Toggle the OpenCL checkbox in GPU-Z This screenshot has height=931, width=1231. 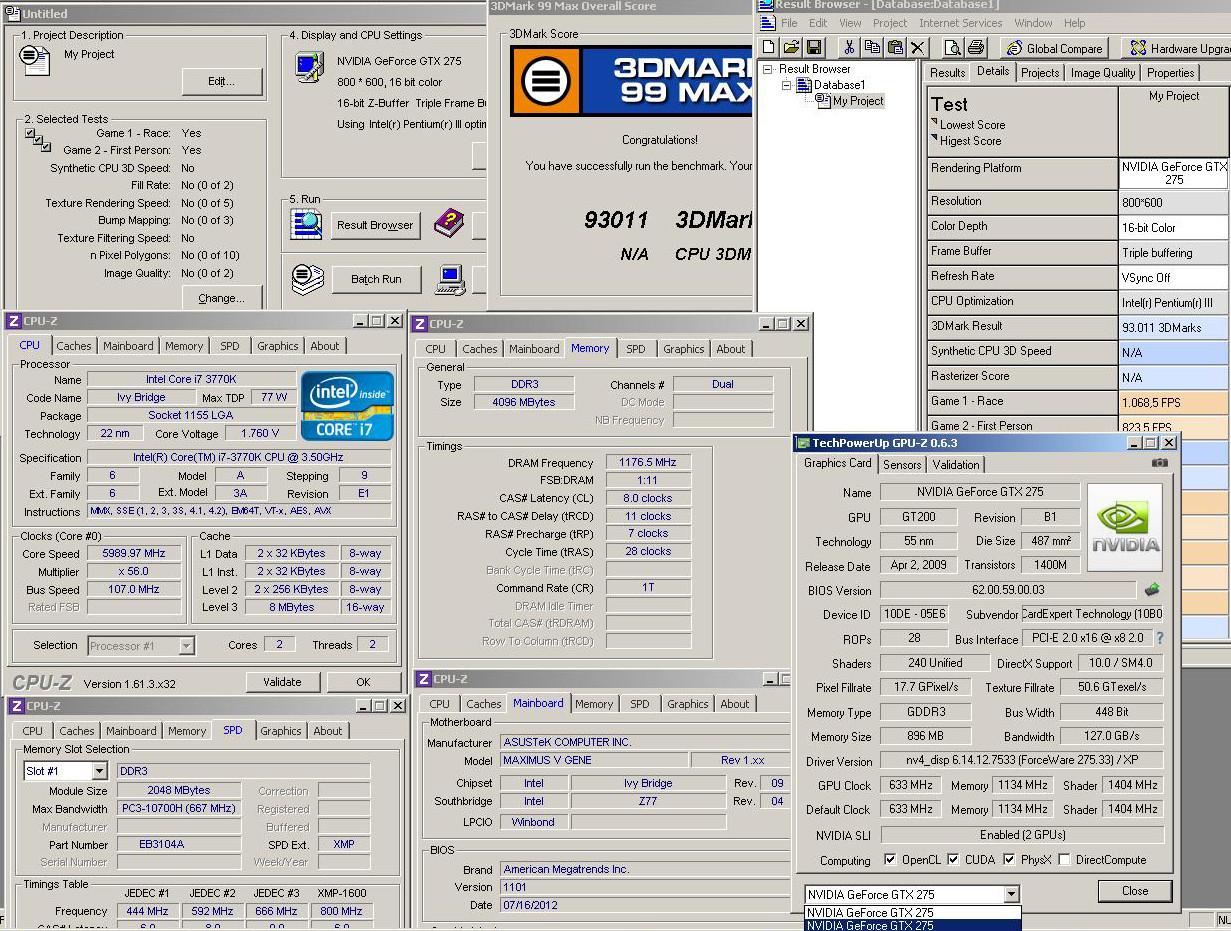[890, 860]
